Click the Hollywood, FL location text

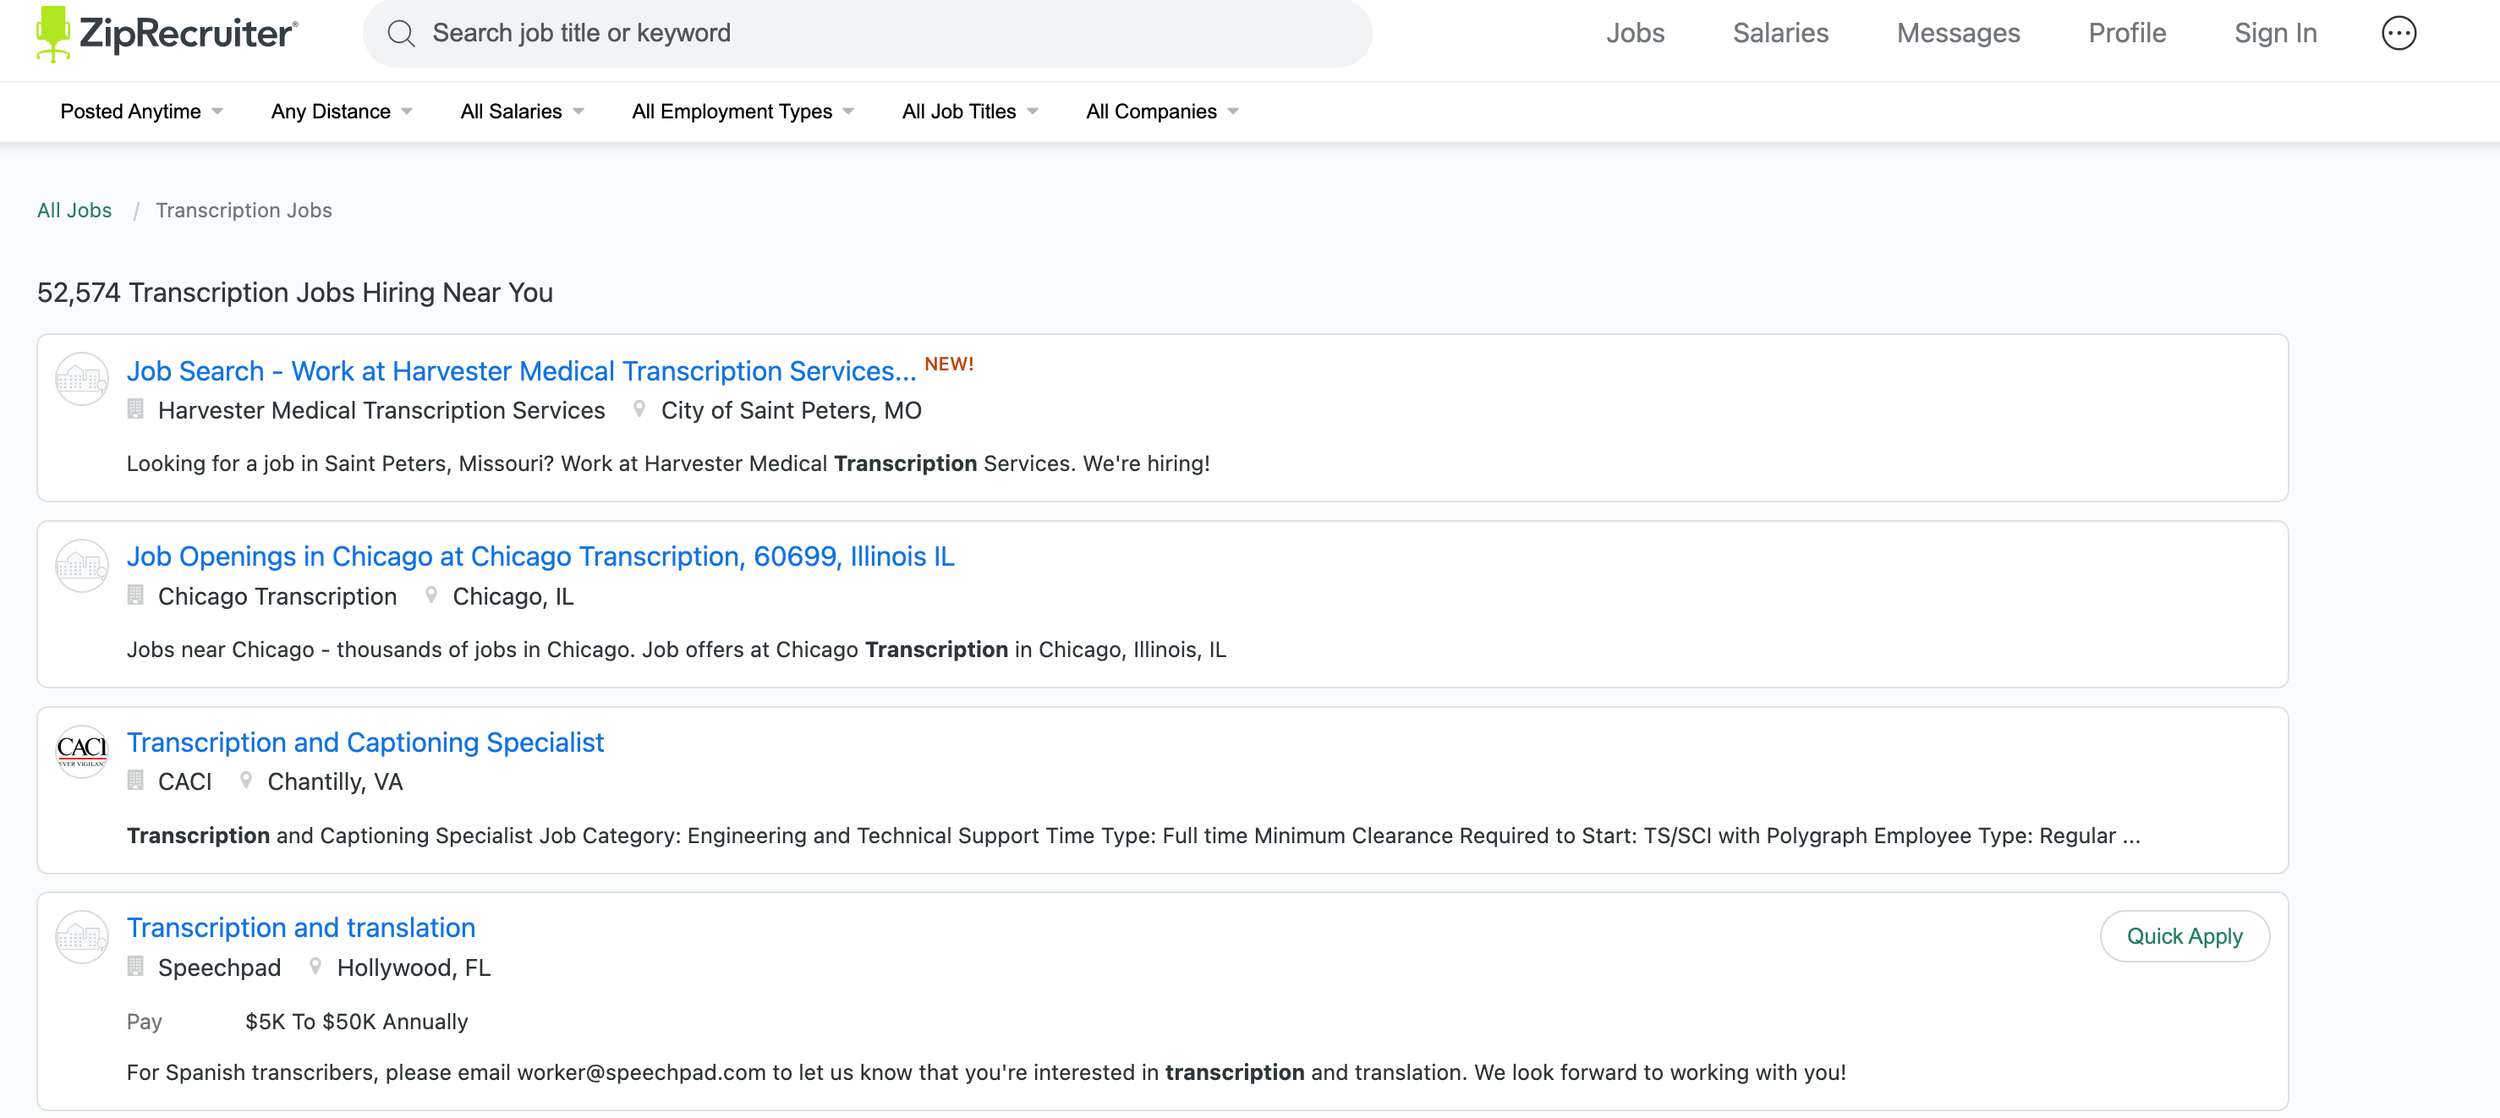pyautogui.click(x=414, y=967)
